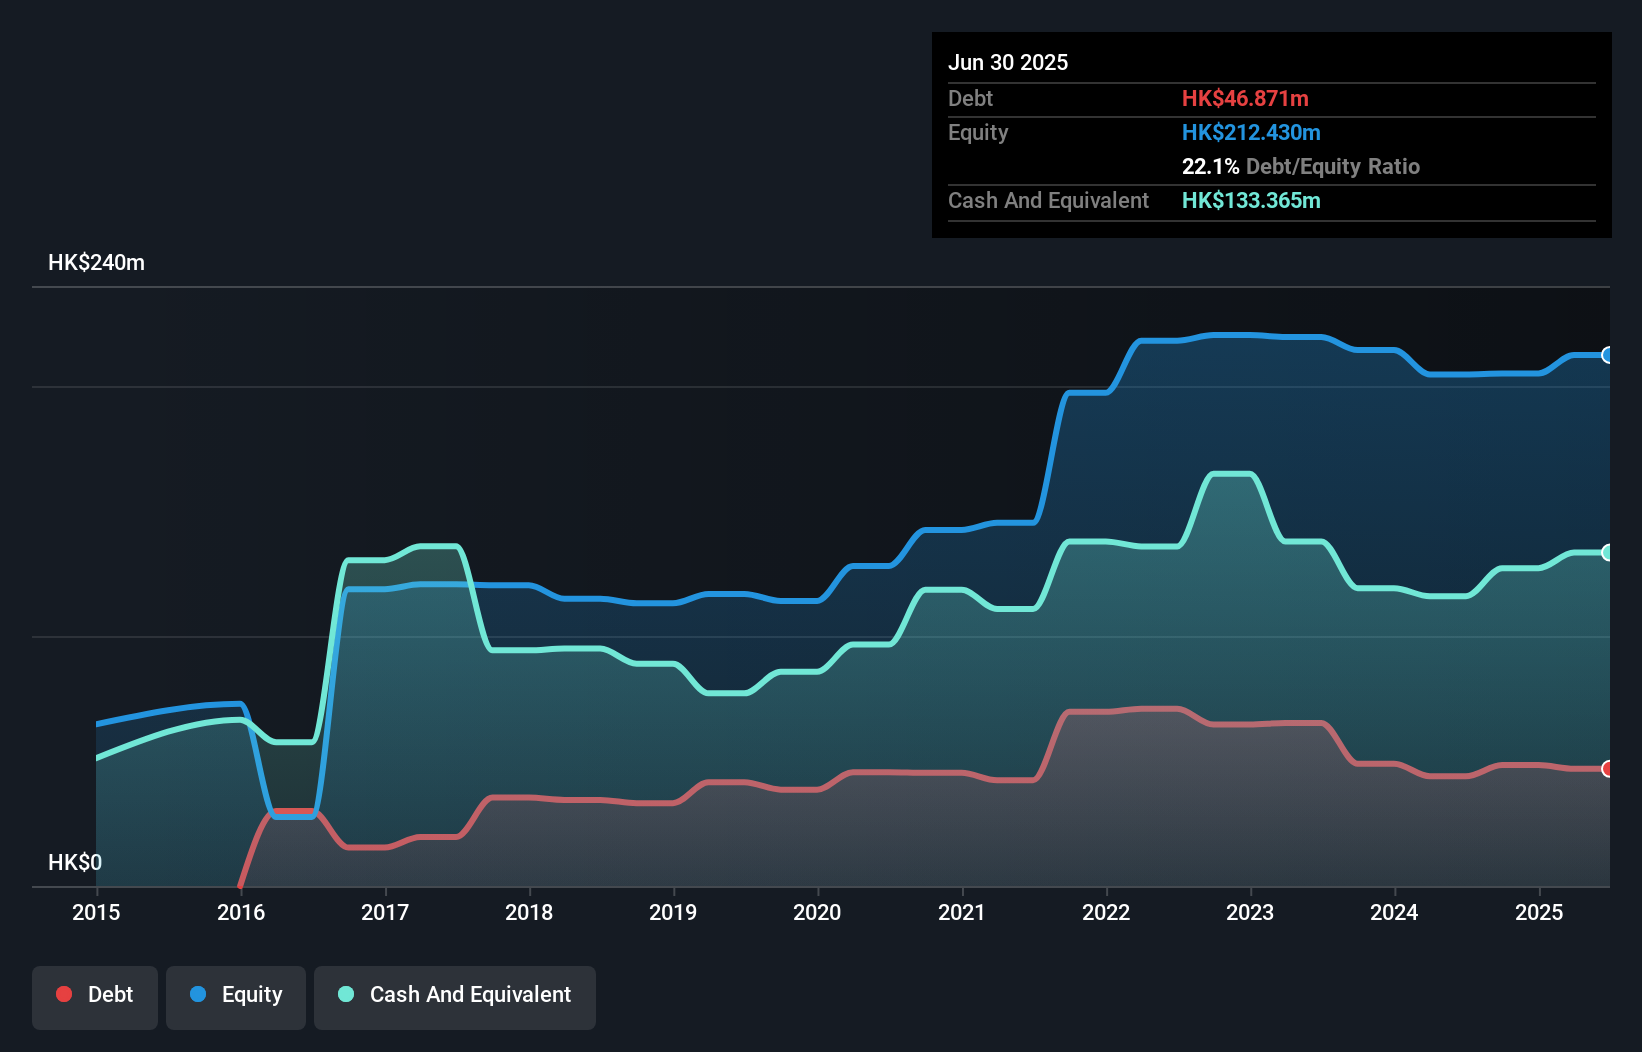Select the red Debt legend dot icon
The image size is (1642, 1052).
[64, 994]
